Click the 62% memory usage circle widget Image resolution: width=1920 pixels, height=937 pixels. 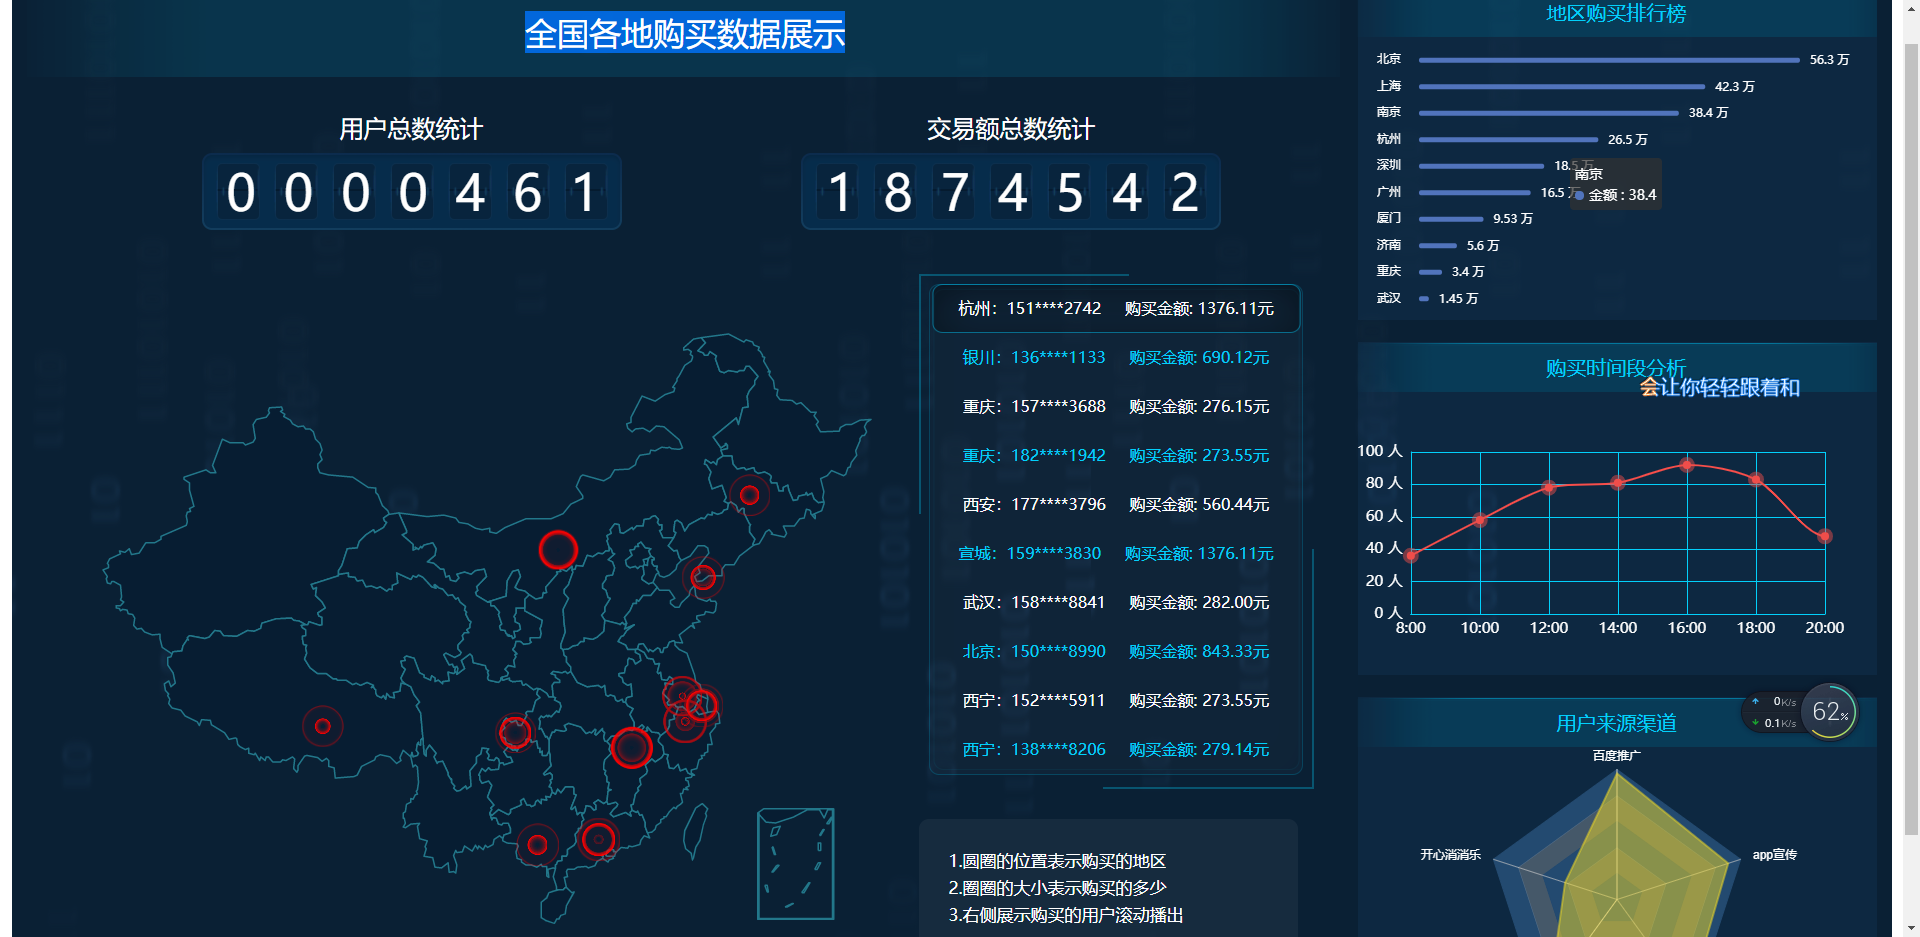click(x=1830, y=711)
